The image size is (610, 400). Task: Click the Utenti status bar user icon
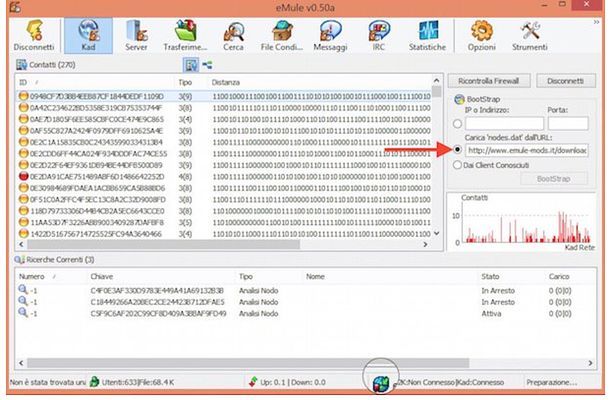[x=94, y=382]
